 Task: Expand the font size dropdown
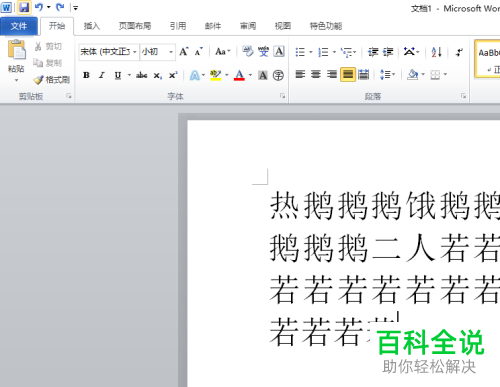point(171,52)
